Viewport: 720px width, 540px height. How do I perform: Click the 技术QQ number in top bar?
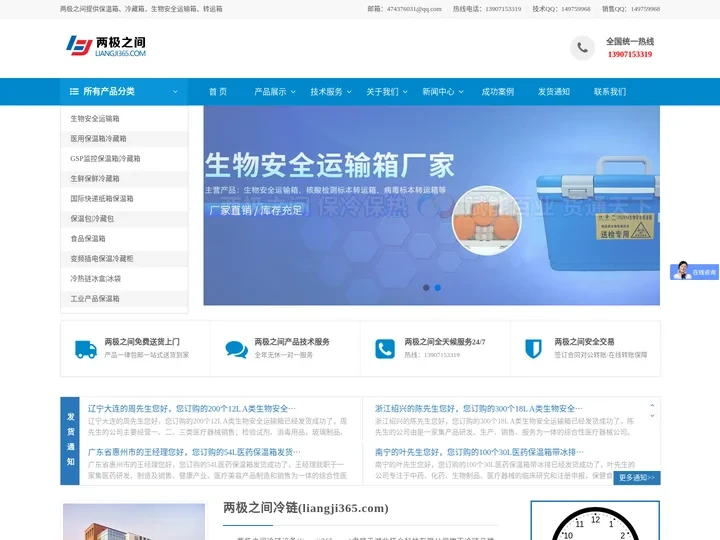pyautogui.click(x=575, y=9)
